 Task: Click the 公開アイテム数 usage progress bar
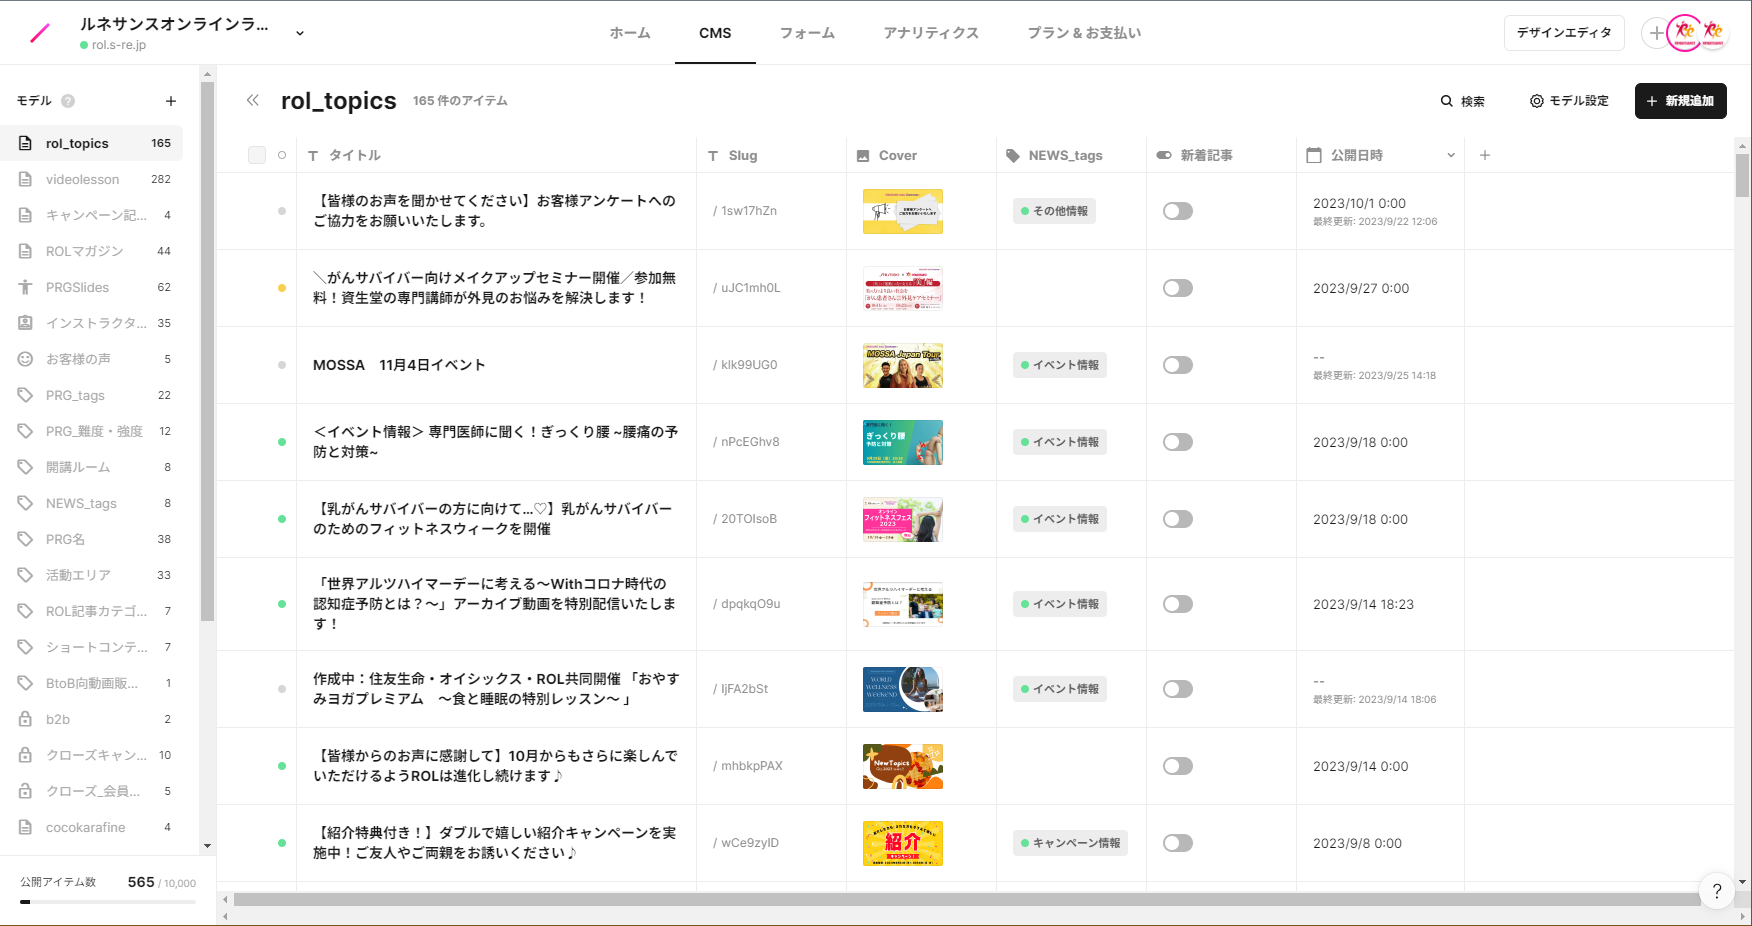coord(108,902)
